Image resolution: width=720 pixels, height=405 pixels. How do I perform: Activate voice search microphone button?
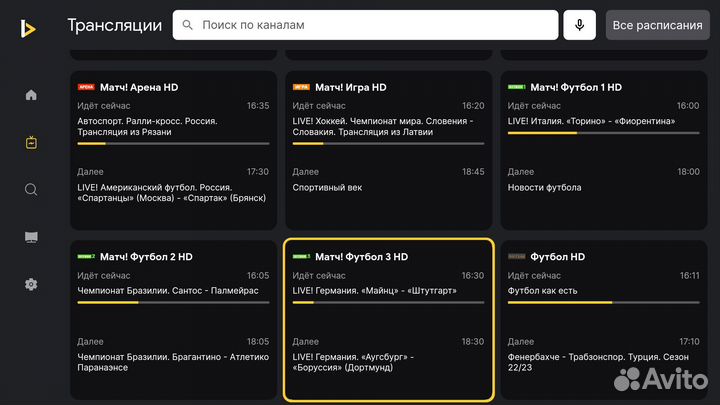(578, 25)
